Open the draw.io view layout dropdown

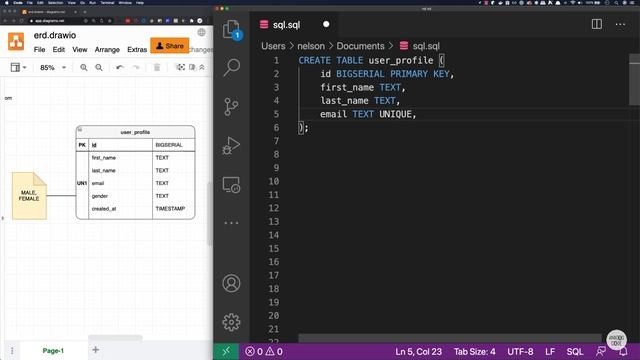pos(18,67)
